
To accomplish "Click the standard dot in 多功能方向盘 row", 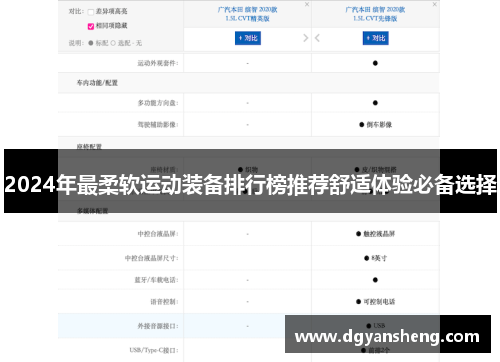I will click(375, 103).
